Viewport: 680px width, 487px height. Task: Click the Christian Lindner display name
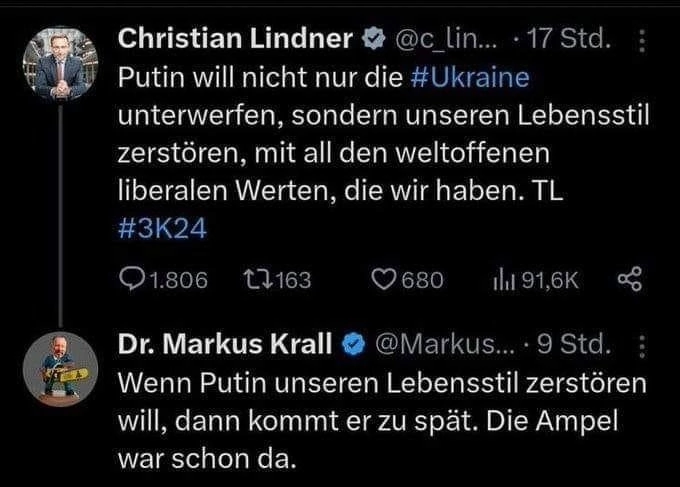(235, 40)
